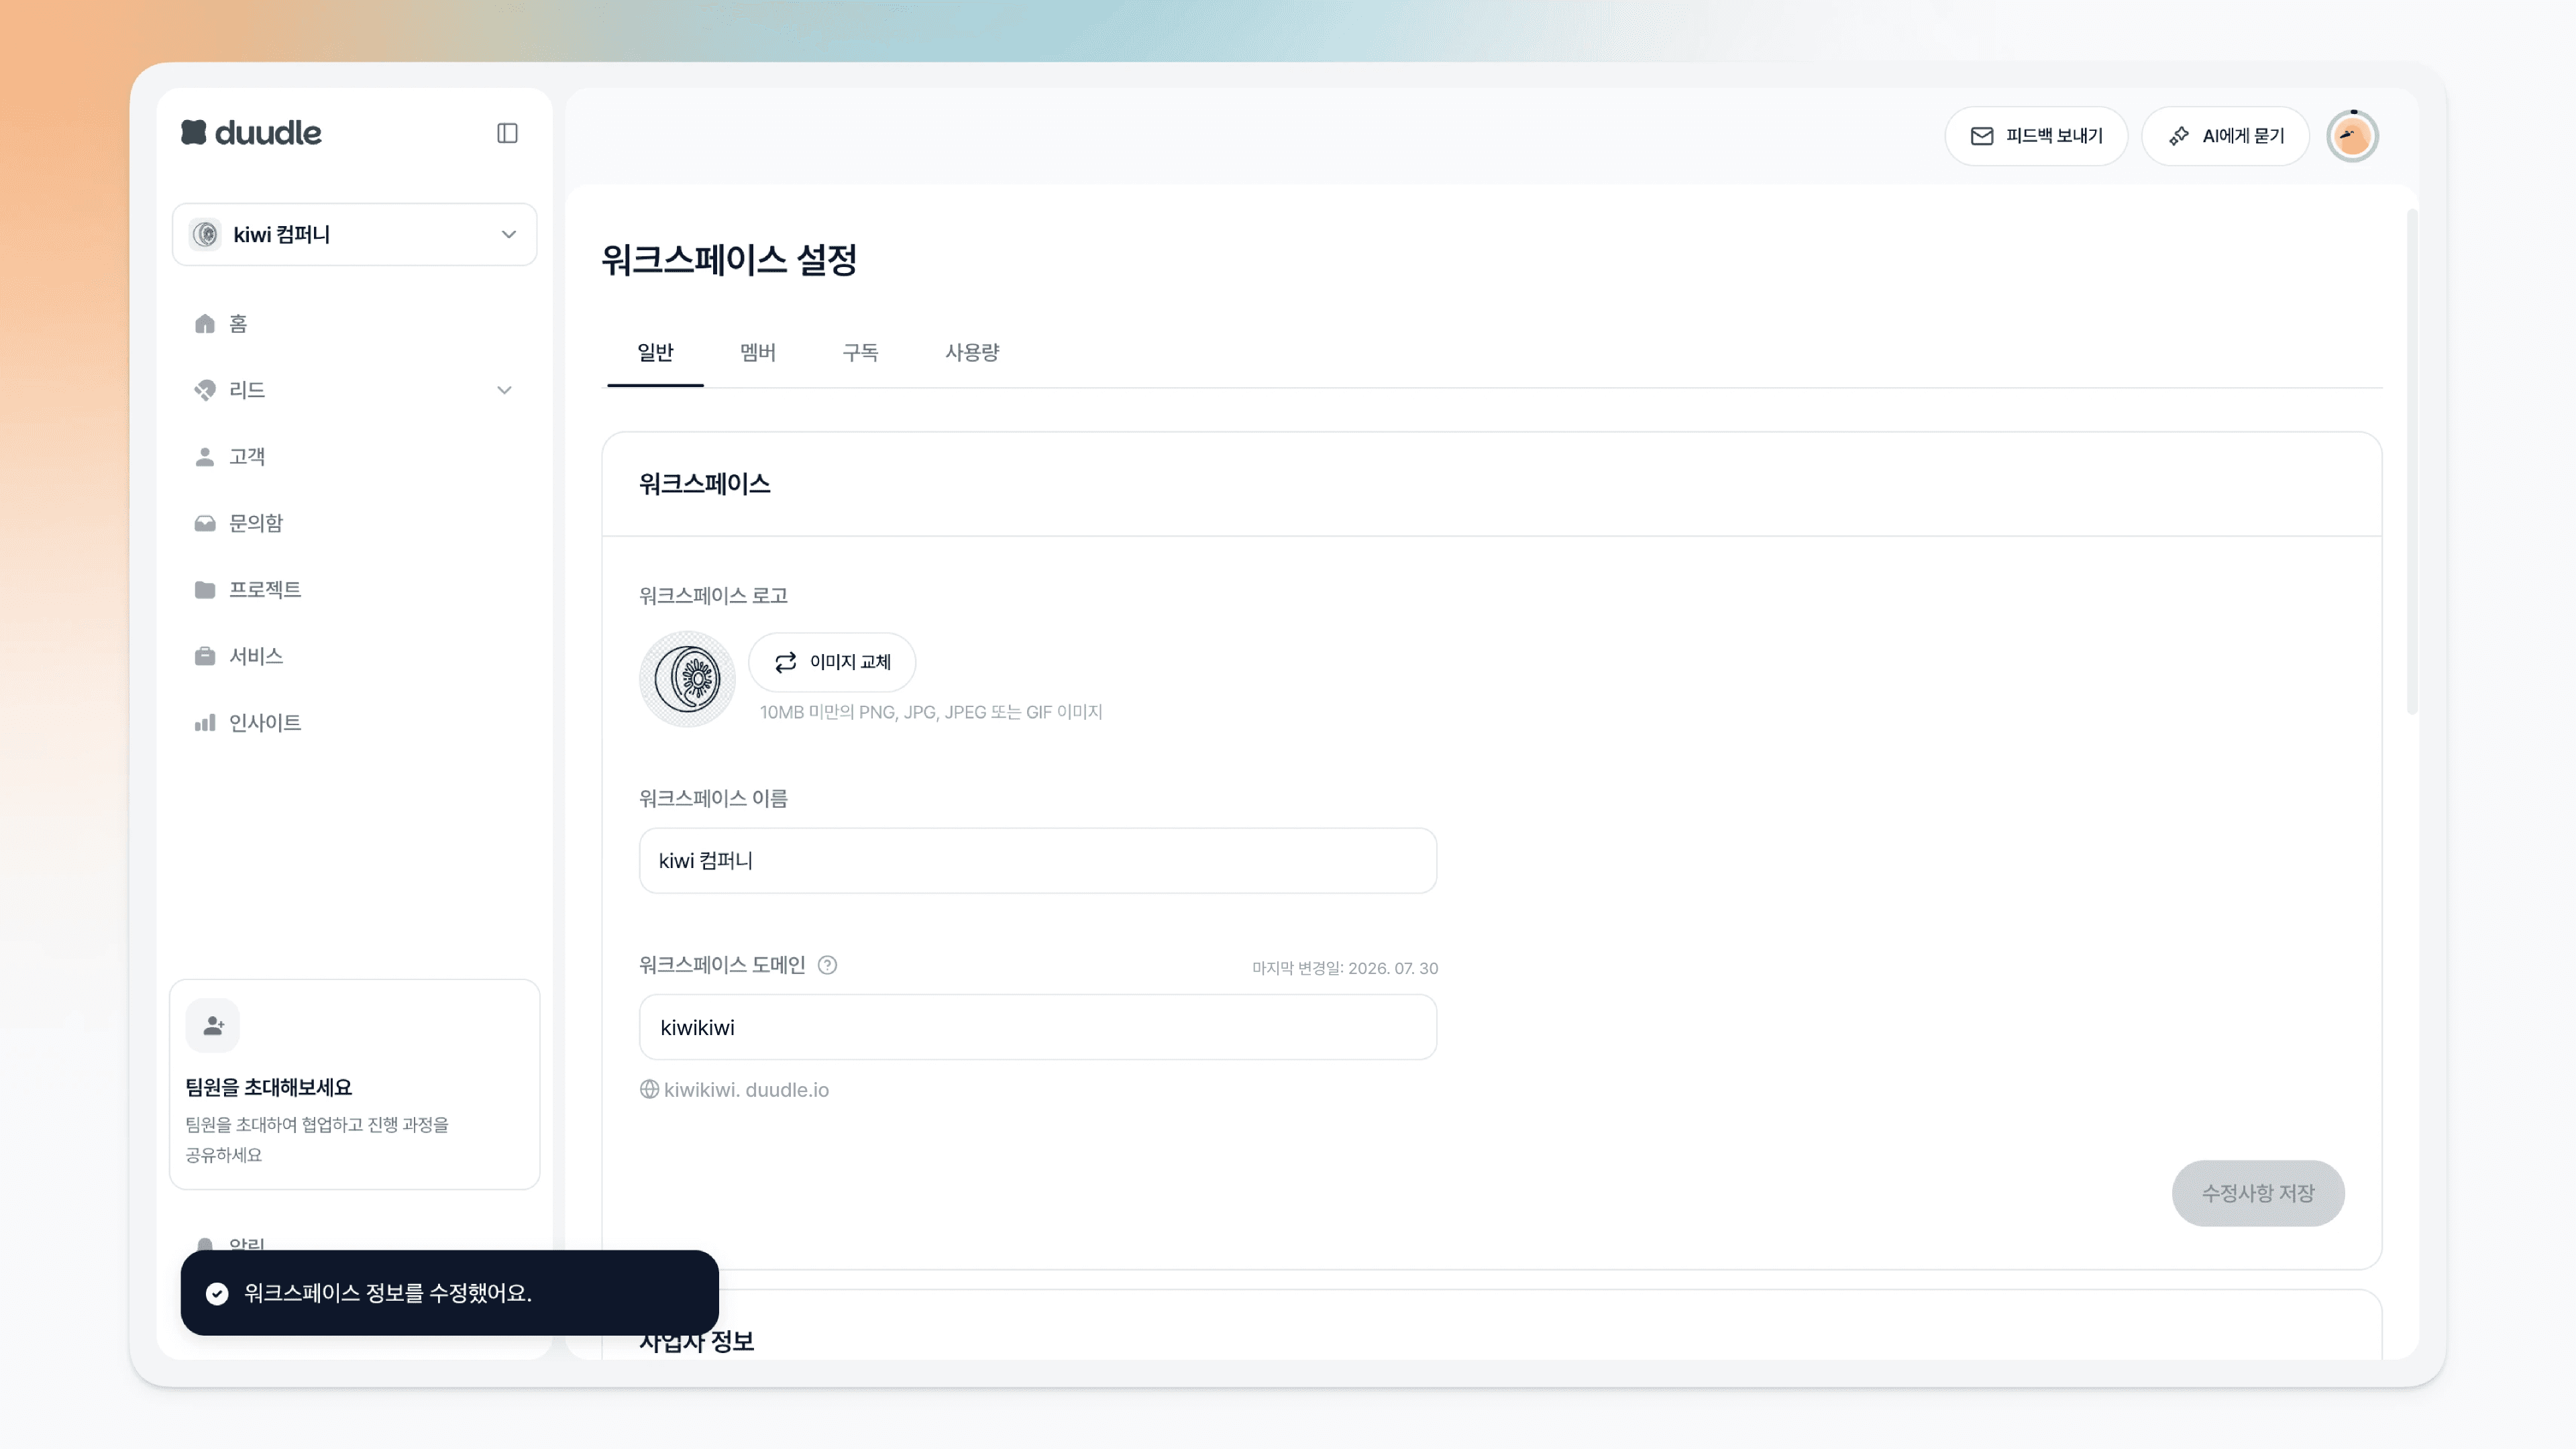The width and height of the screenshot is (2576, 1449).
Task: Click the duudle logo
Action: click(251, 133)
